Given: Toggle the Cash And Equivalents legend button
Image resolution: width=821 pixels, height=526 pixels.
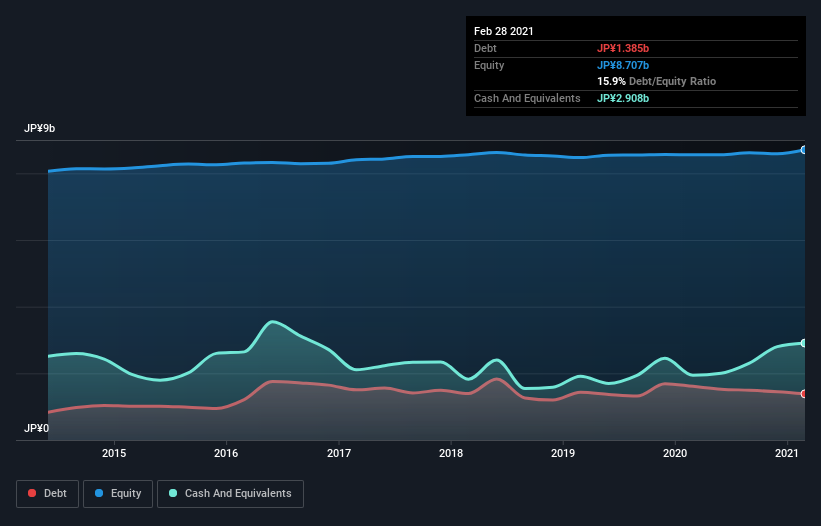Looking at the screenshot, I should (230, 494).
